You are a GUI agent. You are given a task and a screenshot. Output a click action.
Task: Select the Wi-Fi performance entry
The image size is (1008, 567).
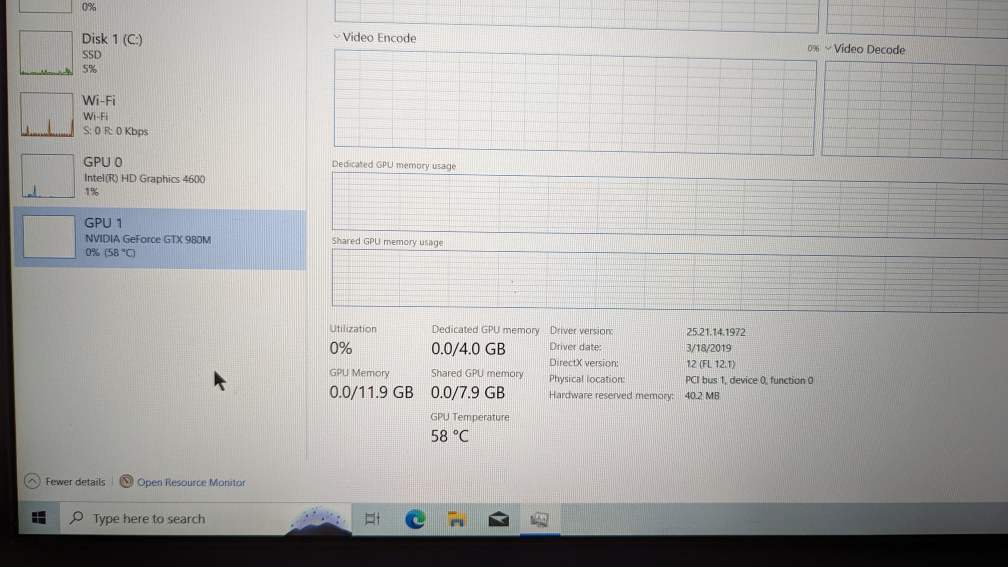pyautogui.click(x=161, y=115)
